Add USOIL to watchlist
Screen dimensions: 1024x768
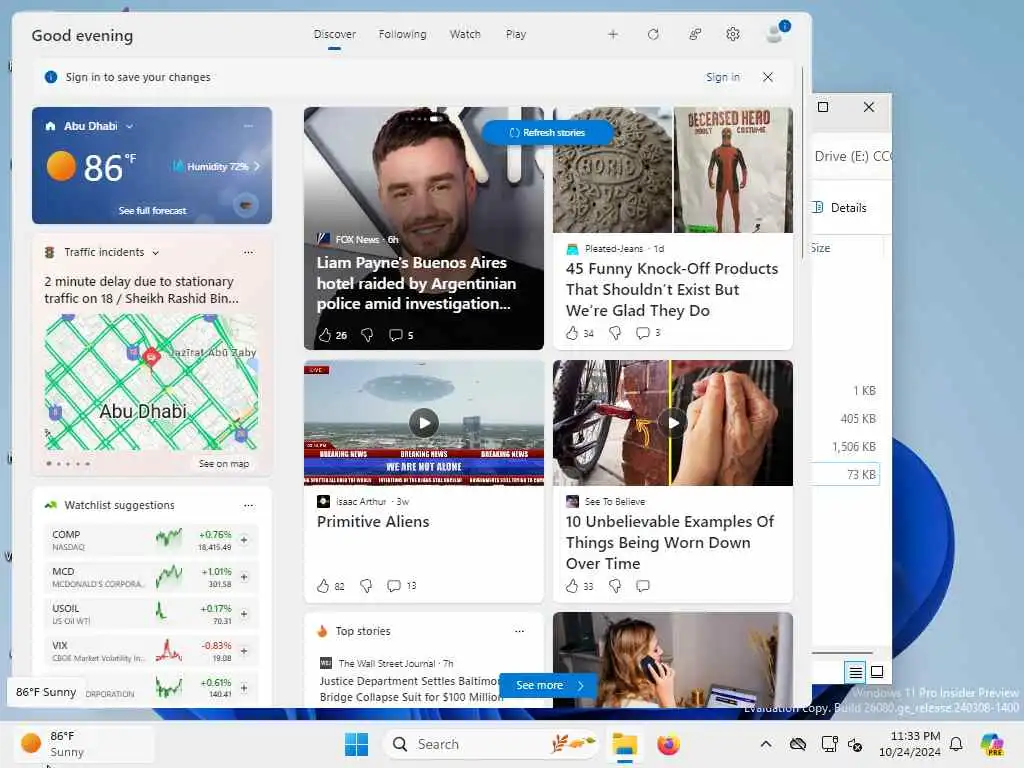coord(244,614)
